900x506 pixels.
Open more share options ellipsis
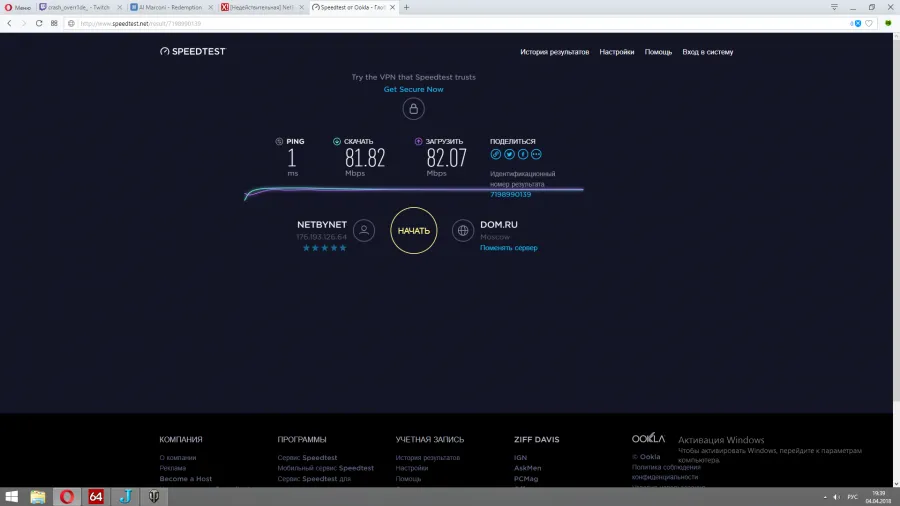point(536,154)
